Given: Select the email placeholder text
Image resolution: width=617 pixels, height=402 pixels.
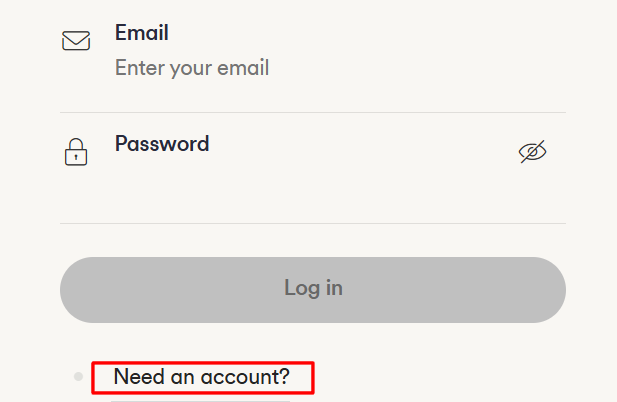Looking at the screenshot, I should [x=192, y=68].
